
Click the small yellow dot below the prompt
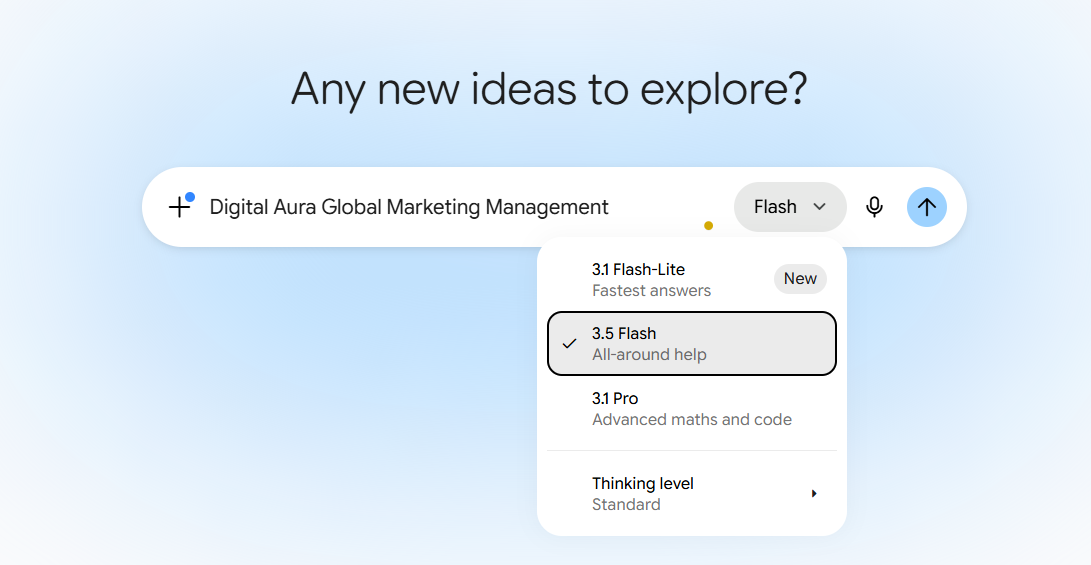(708, 225)
